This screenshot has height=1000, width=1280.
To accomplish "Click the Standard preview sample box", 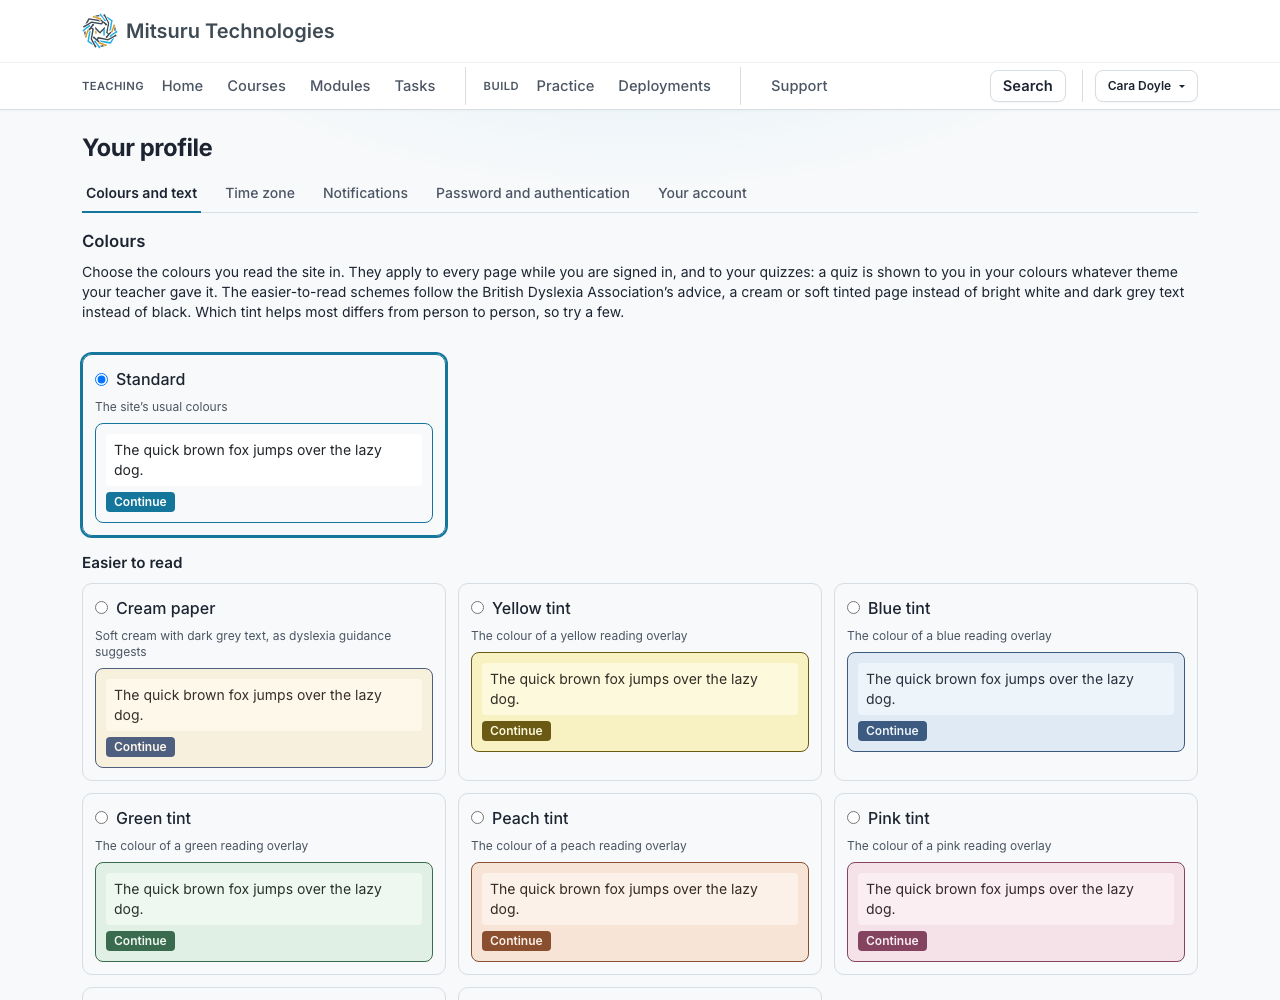I will click(264, 473).
